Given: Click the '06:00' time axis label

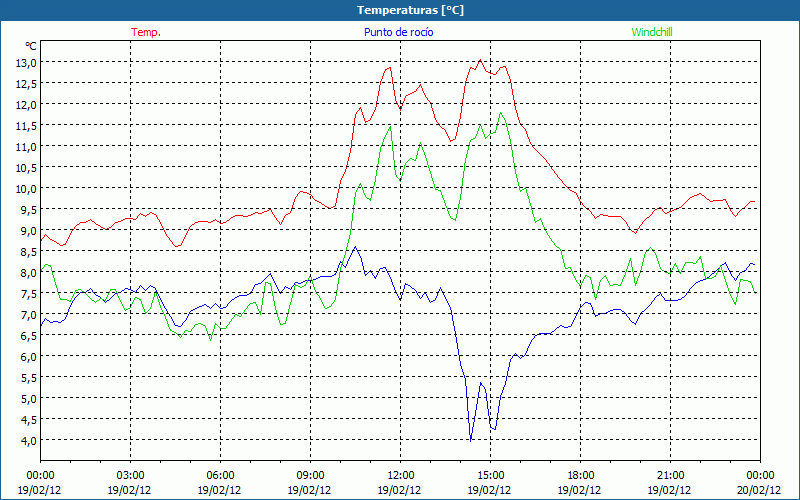Looking at the screenshot, I should (x=220, y=476).
